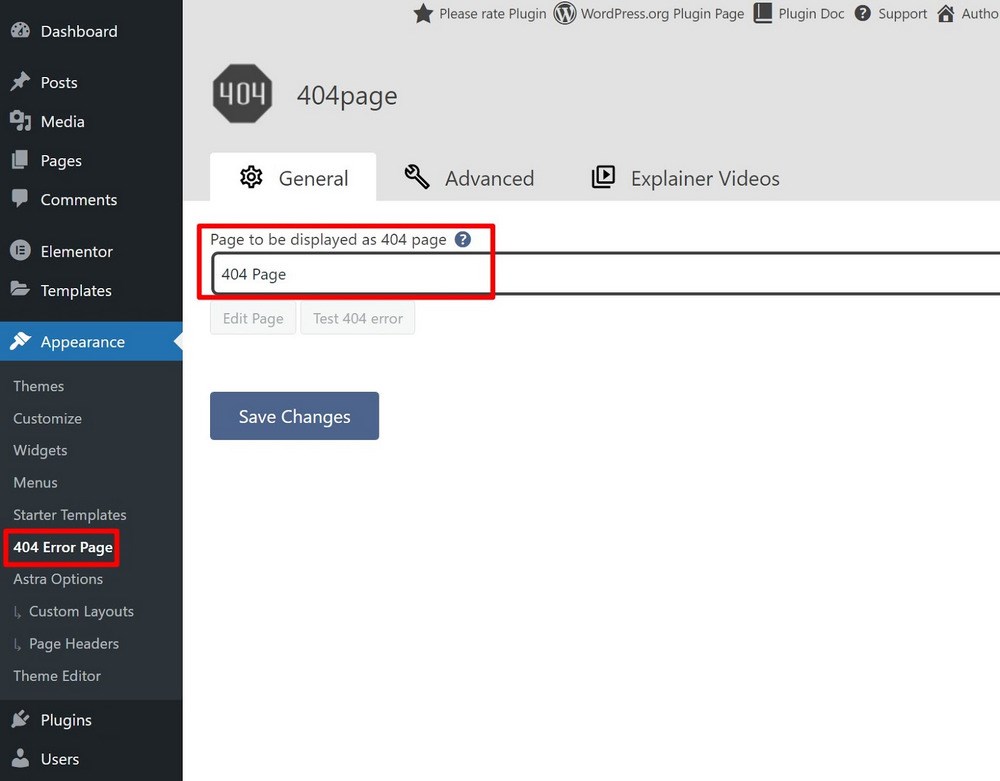Click help icon beside 404 page label
1000x781 pixels.
click(x=462, y=240)
